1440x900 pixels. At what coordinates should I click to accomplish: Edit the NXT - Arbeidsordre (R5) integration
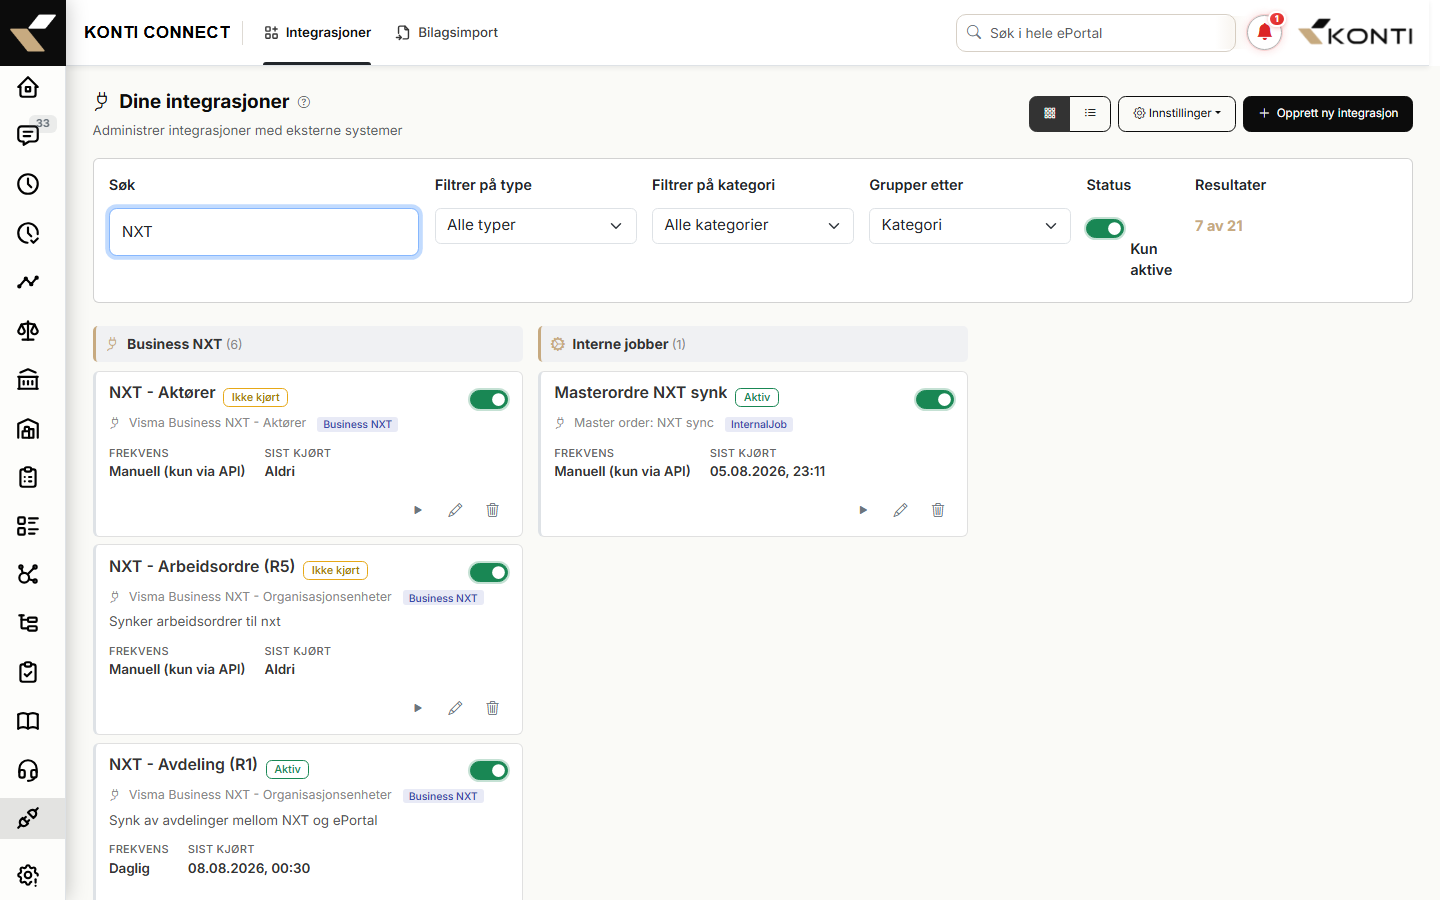(x=455, y=708)
